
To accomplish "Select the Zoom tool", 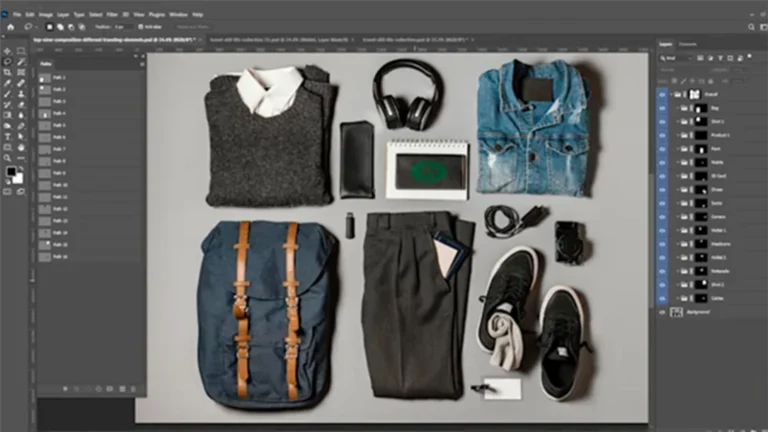I will tap(7, 158).
